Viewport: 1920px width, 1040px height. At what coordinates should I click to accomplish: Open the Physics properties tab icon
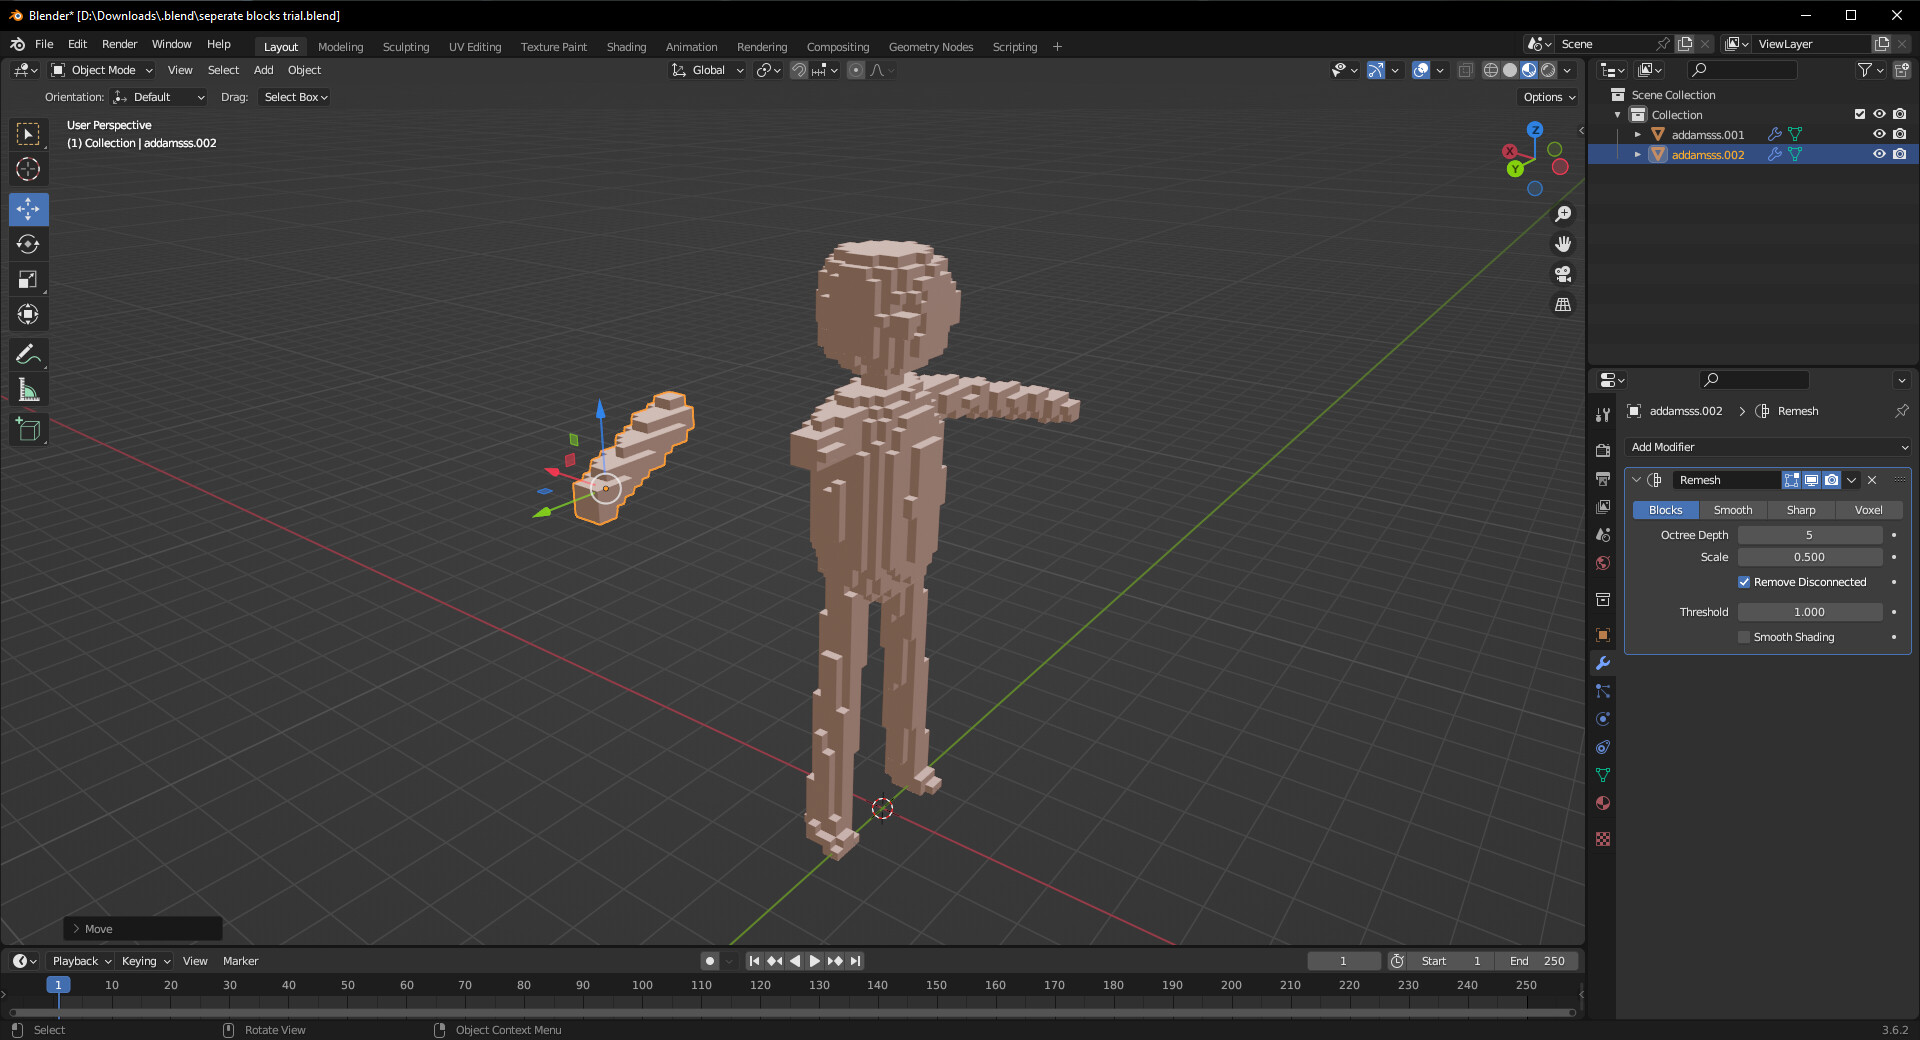click(x=1603, y=719)
